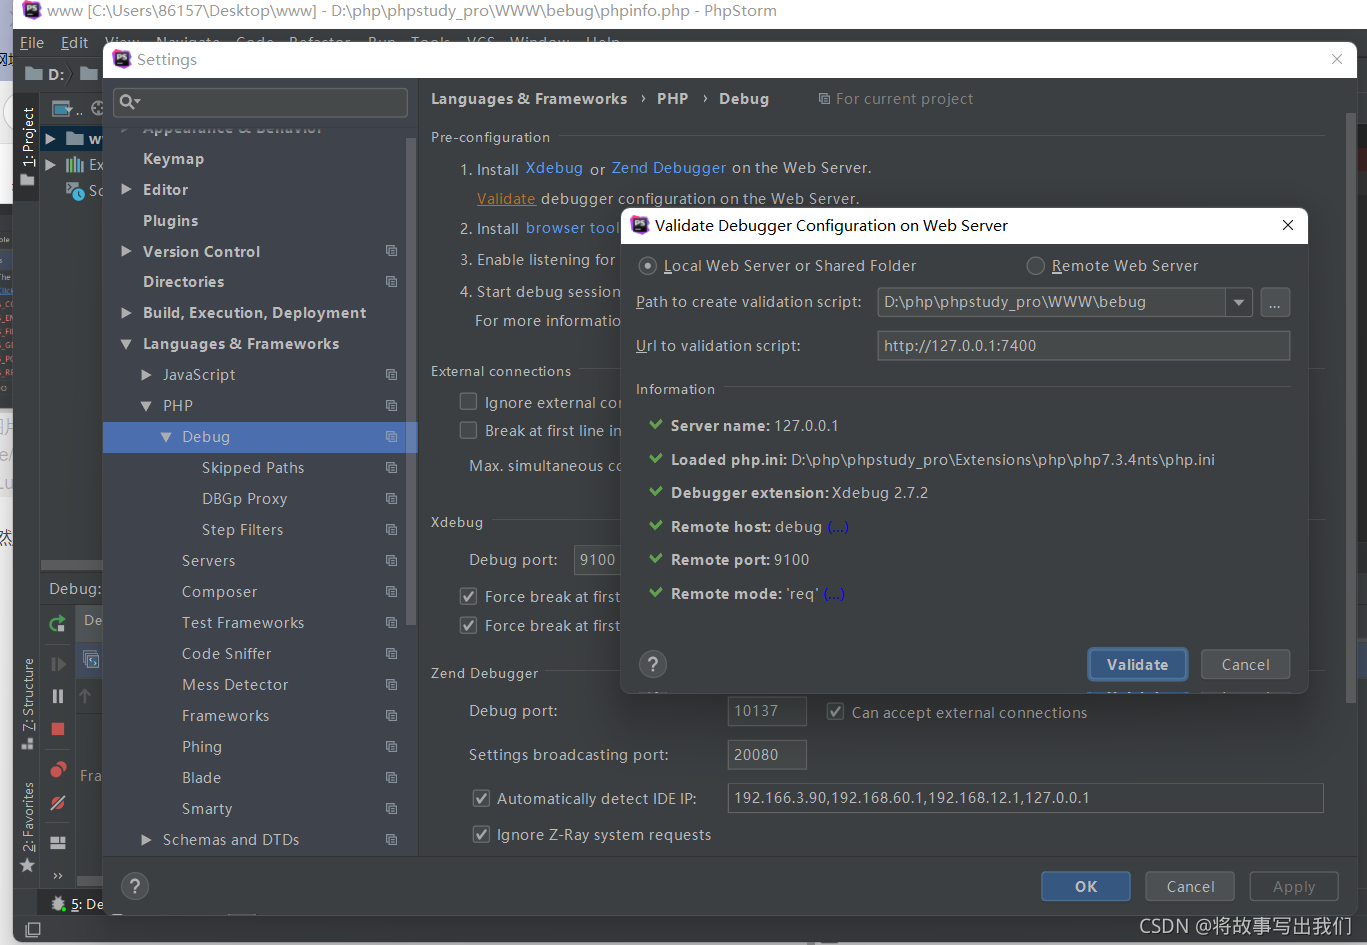This screenshot has width=1367, height=945.
Task: Click the project-level icon beside Skipped Paths
Action: coord(391,468)
